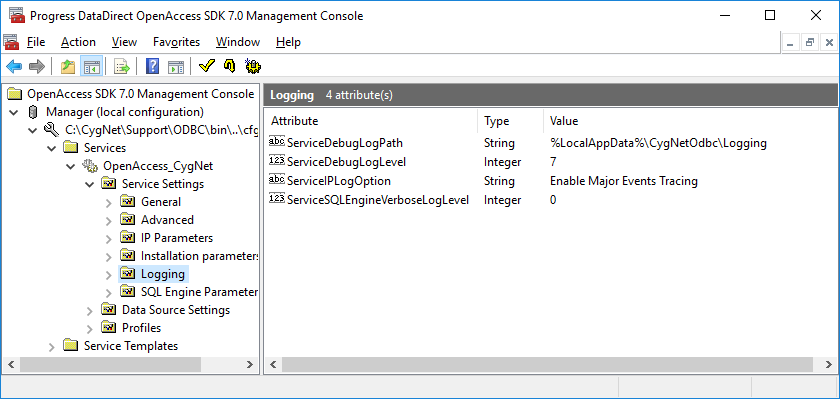Click the 123 icon of ServiceDebugLogLevel
This screenshot has height=399, width=840.
tap(276, 161)
